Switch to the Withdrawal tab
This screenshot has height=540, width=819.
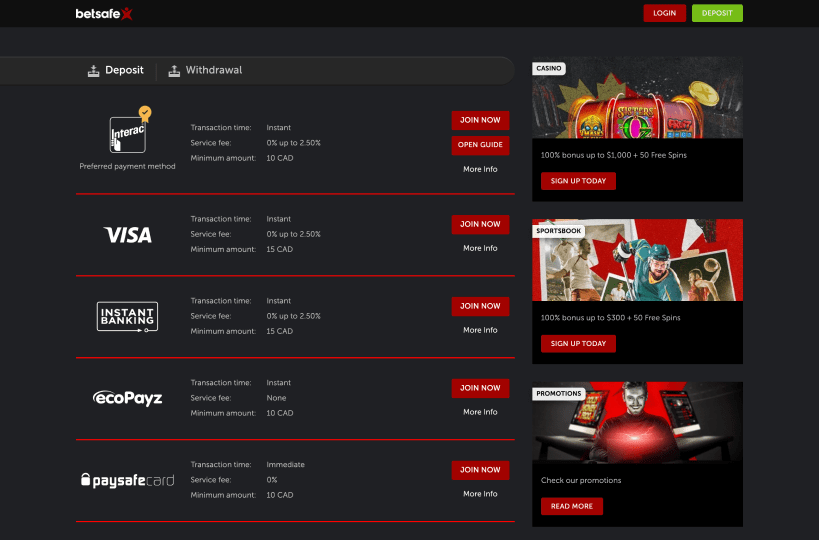pyautogui.click(x=205, y=71)
